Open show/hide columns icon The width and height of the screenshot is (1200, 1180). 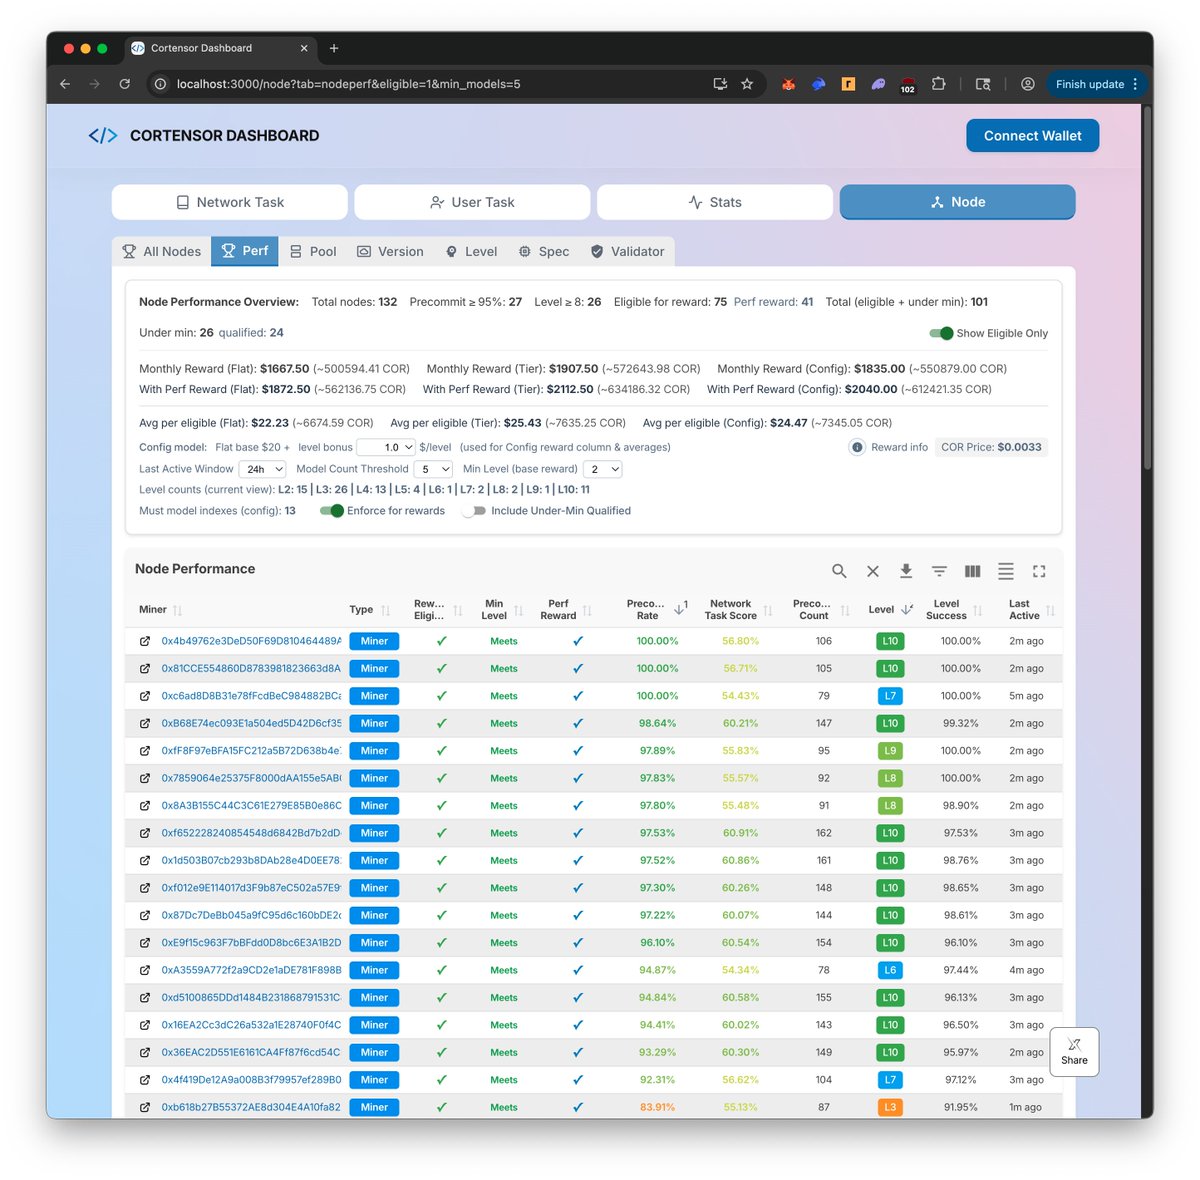972,571
